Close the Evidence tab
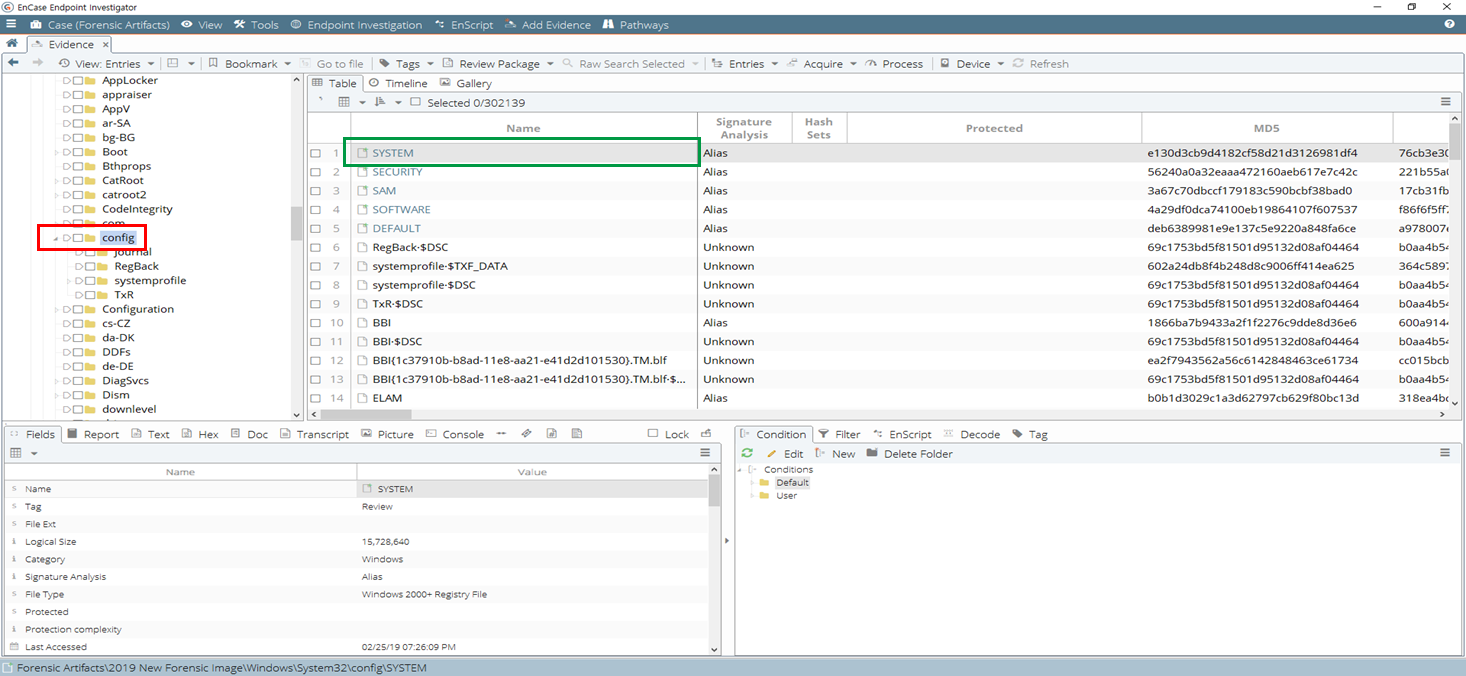Viewport: 1466px width, 676px height. click(104, 44)
